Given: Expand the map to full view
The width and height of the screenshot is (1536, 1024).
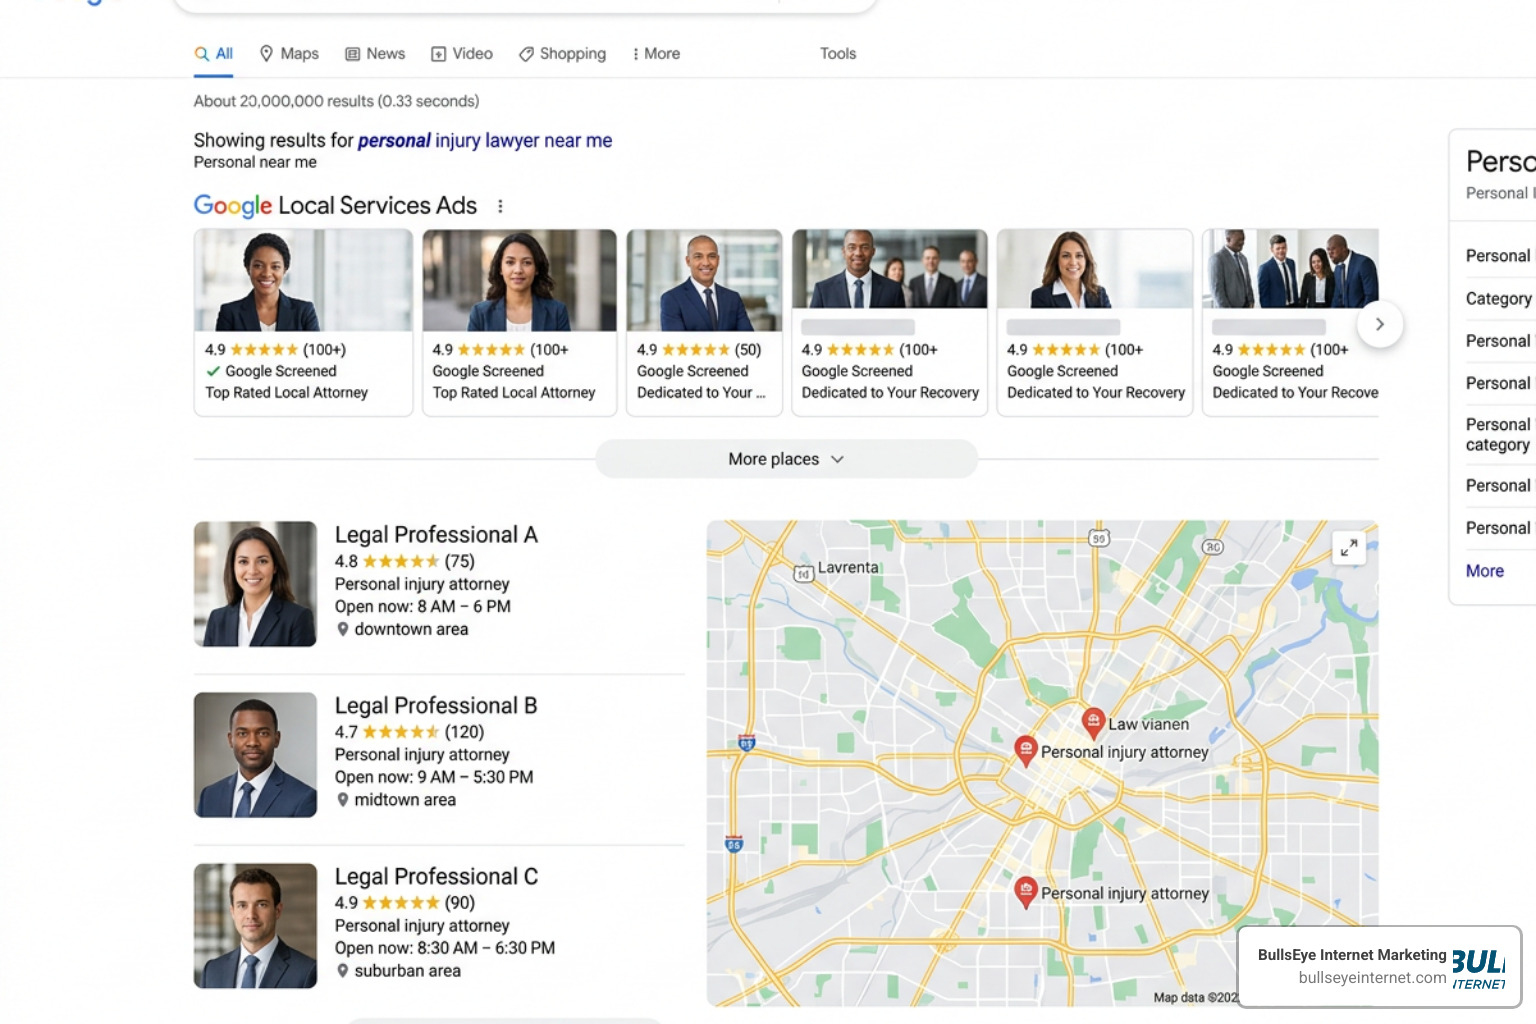Looking at the screenshot, I should click(1349, 547).
